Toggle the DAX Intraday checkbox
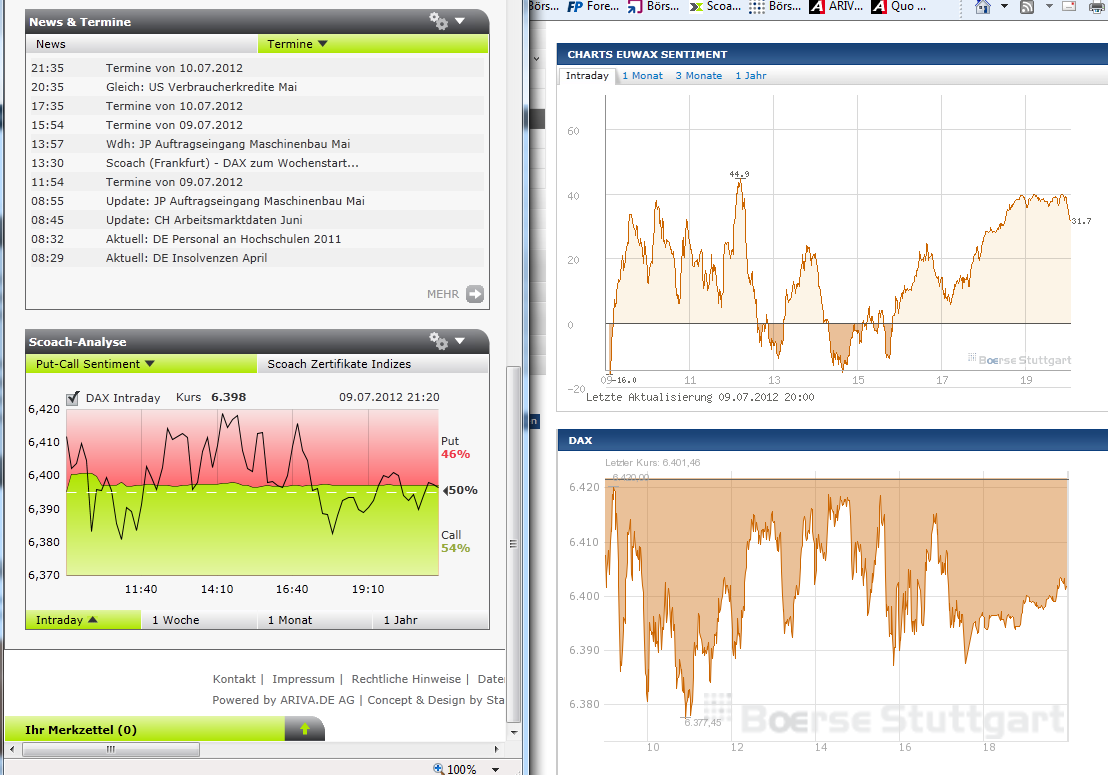The width and height of the screenshot is (1108, 775). point(73,398)
